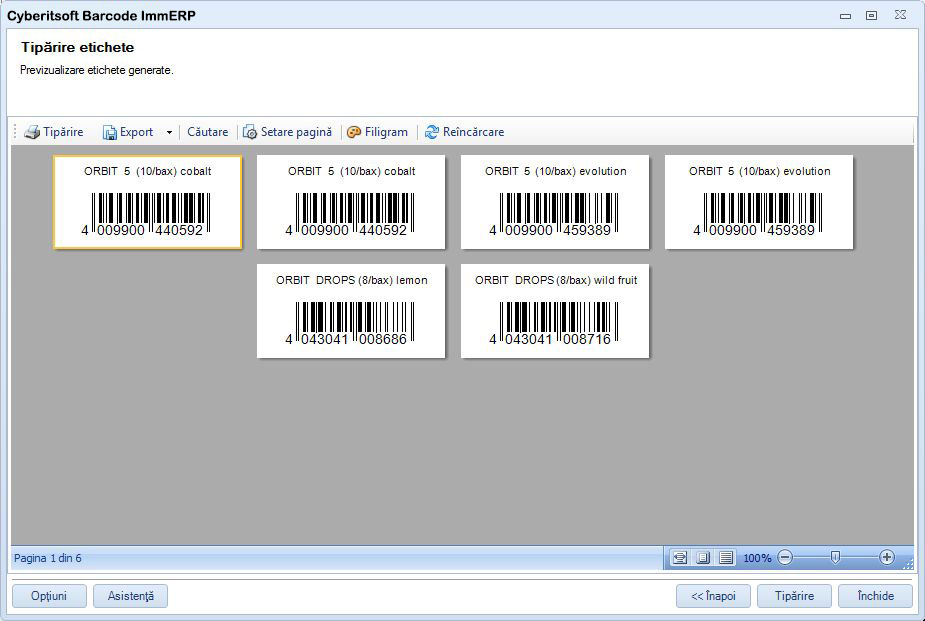Click the Asistență button

(x=130, y=596)
